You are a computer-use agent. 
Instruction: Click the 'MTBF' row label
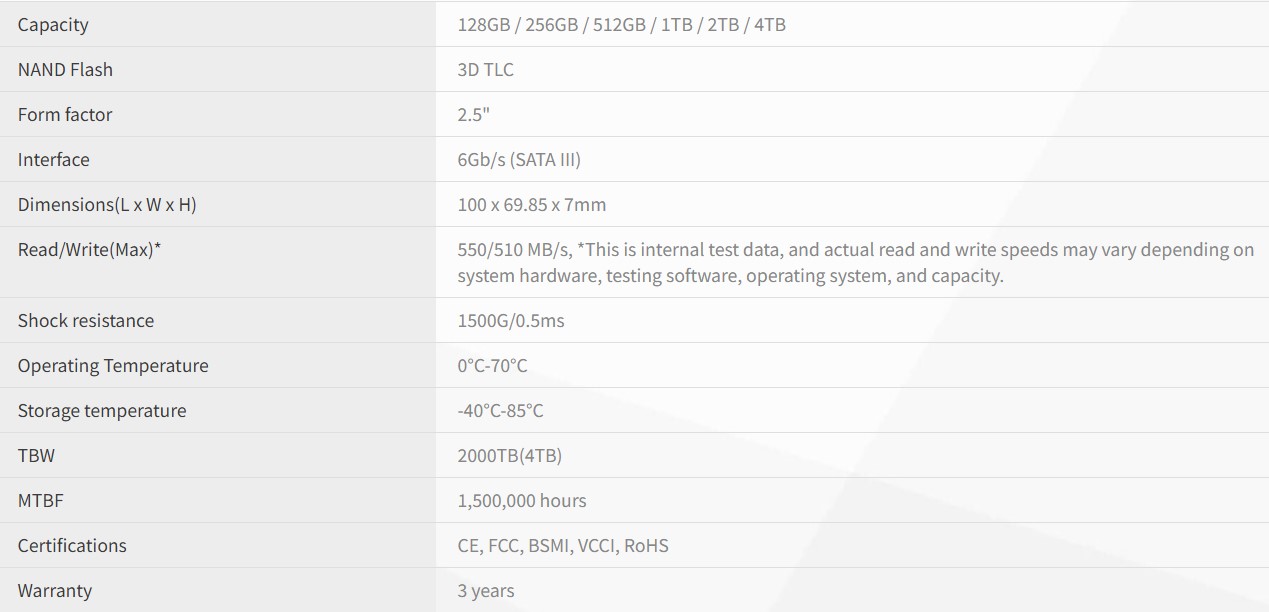(x=41, y=500)
